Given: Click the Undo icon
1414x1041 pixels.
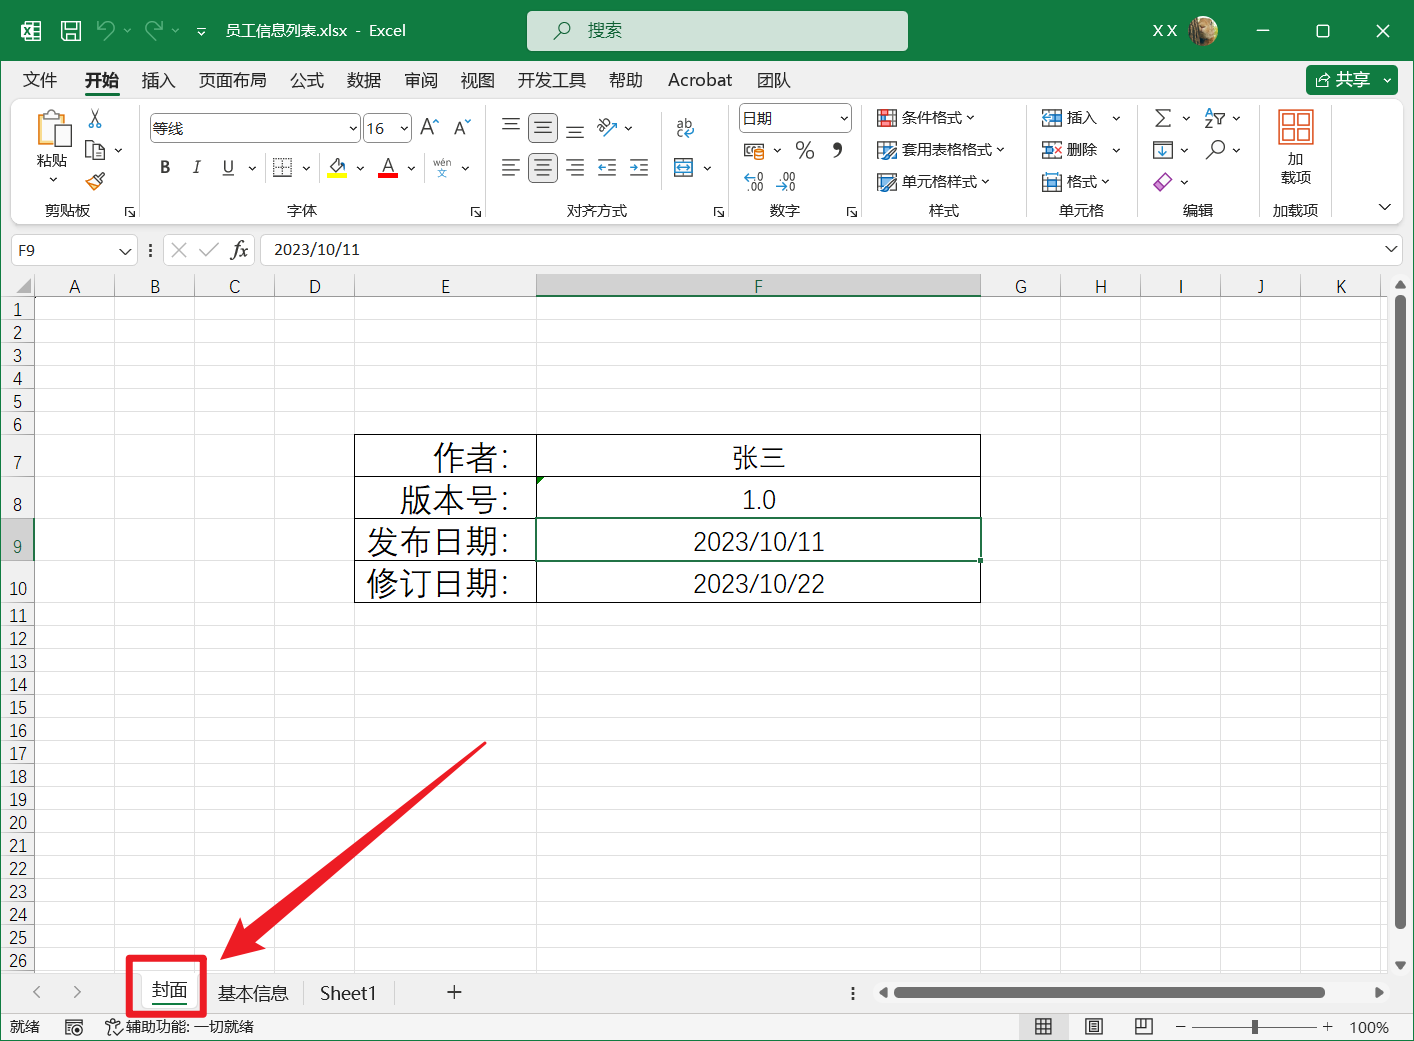Looking at the screenshot, I should (x=108, y=30).
